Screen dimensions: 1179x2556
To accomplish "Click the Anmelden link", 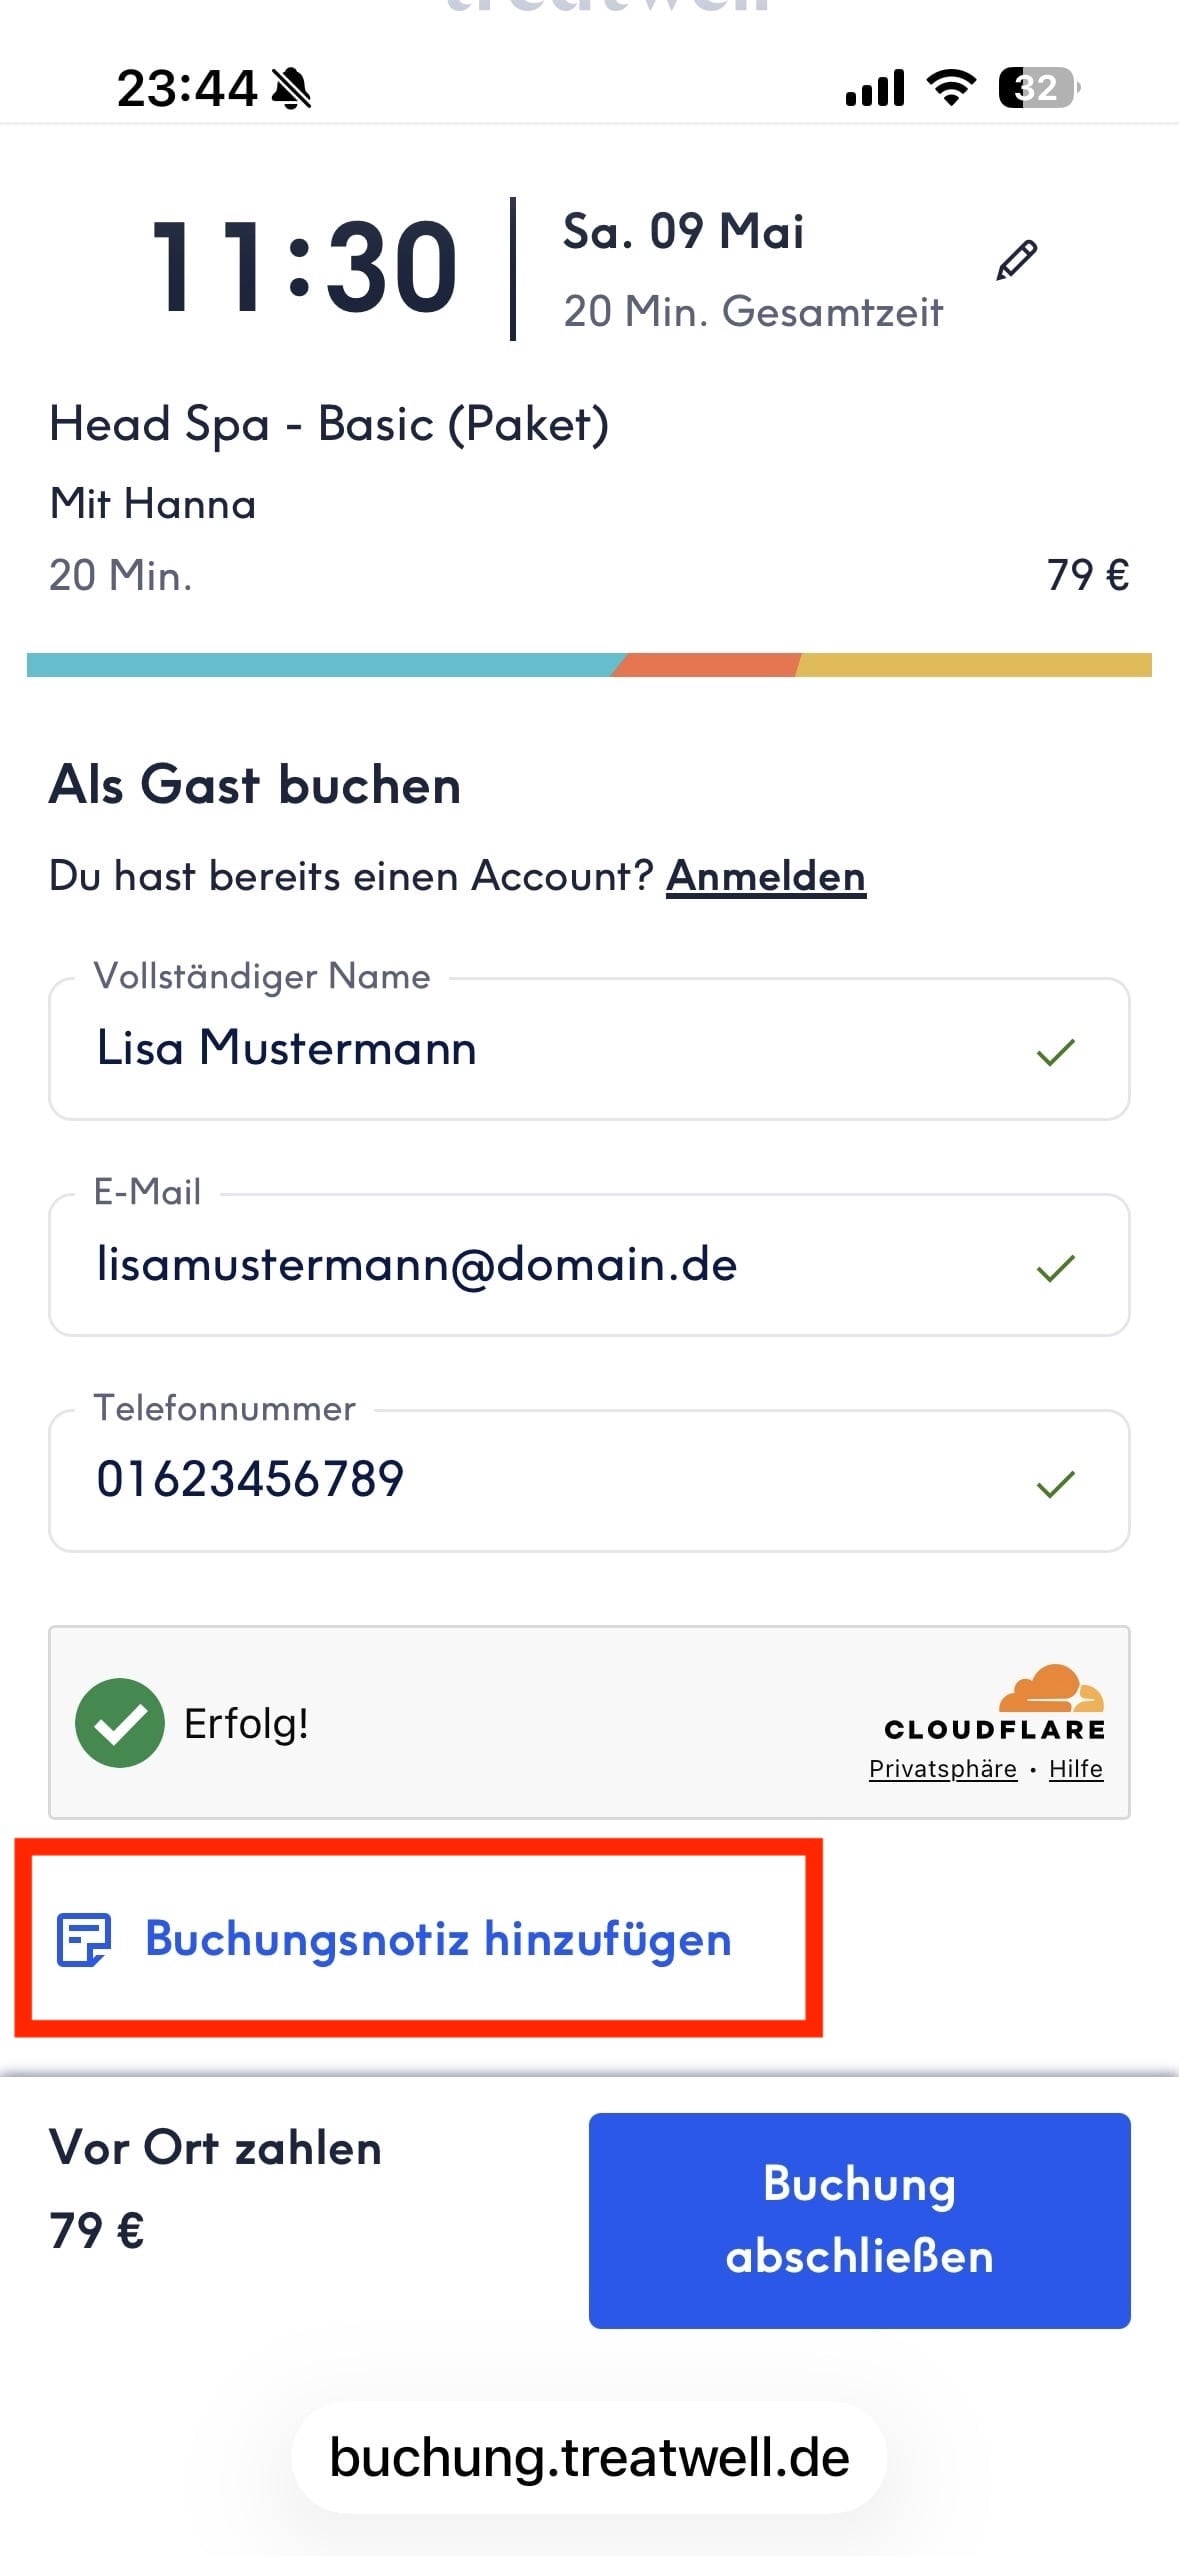I will 765,876.
